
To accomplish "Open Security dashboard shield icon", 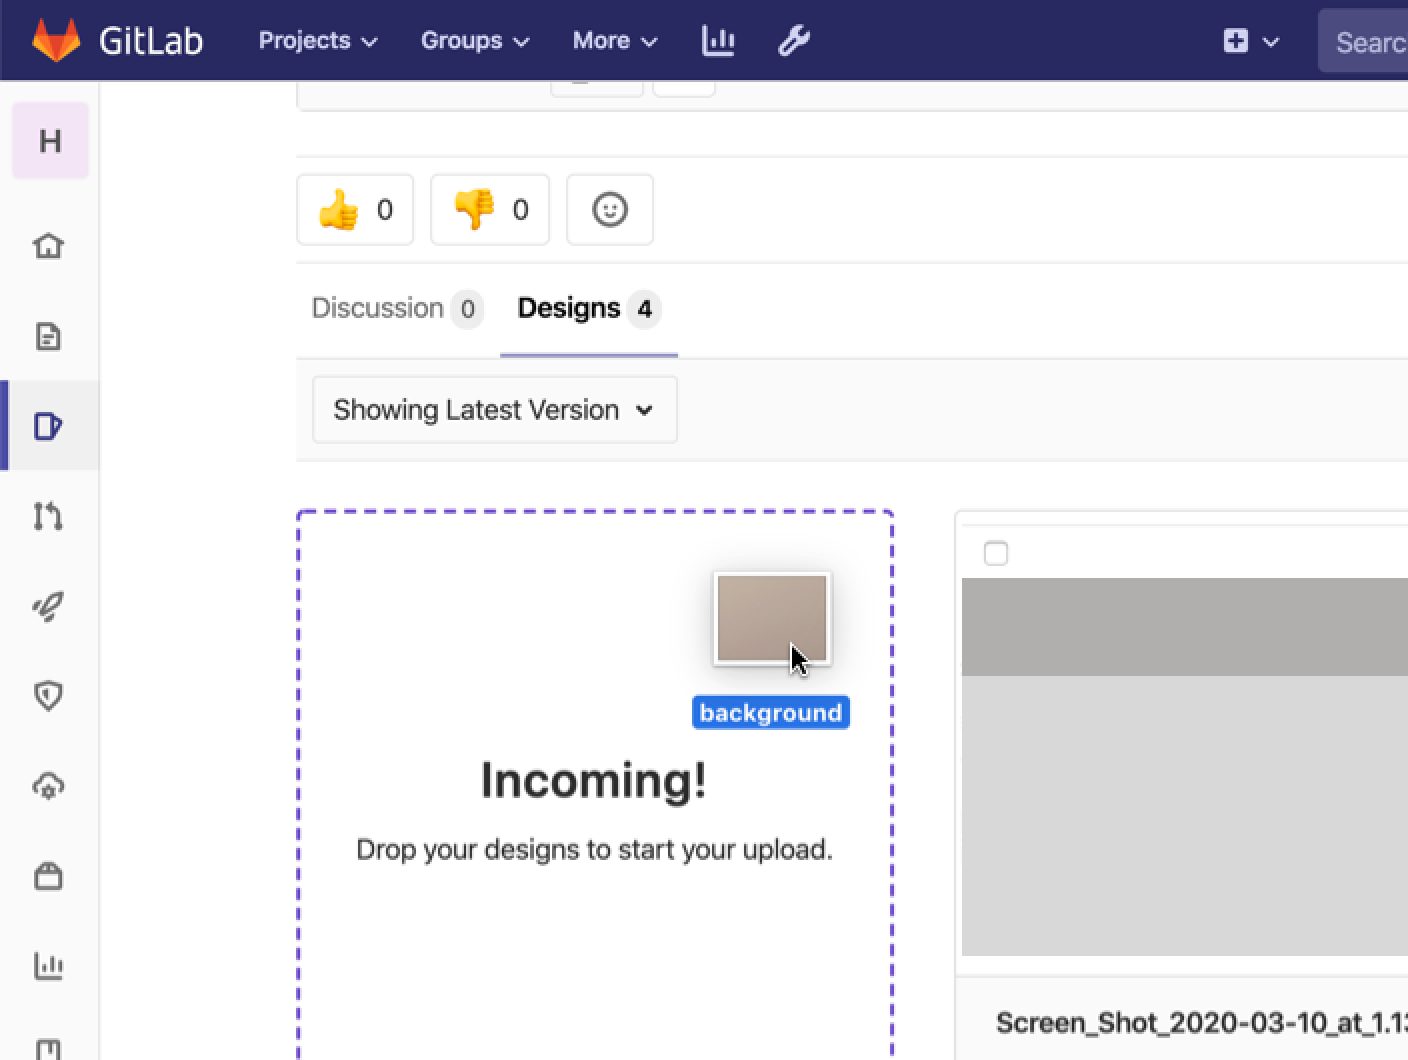I will [x=50, y=696].
